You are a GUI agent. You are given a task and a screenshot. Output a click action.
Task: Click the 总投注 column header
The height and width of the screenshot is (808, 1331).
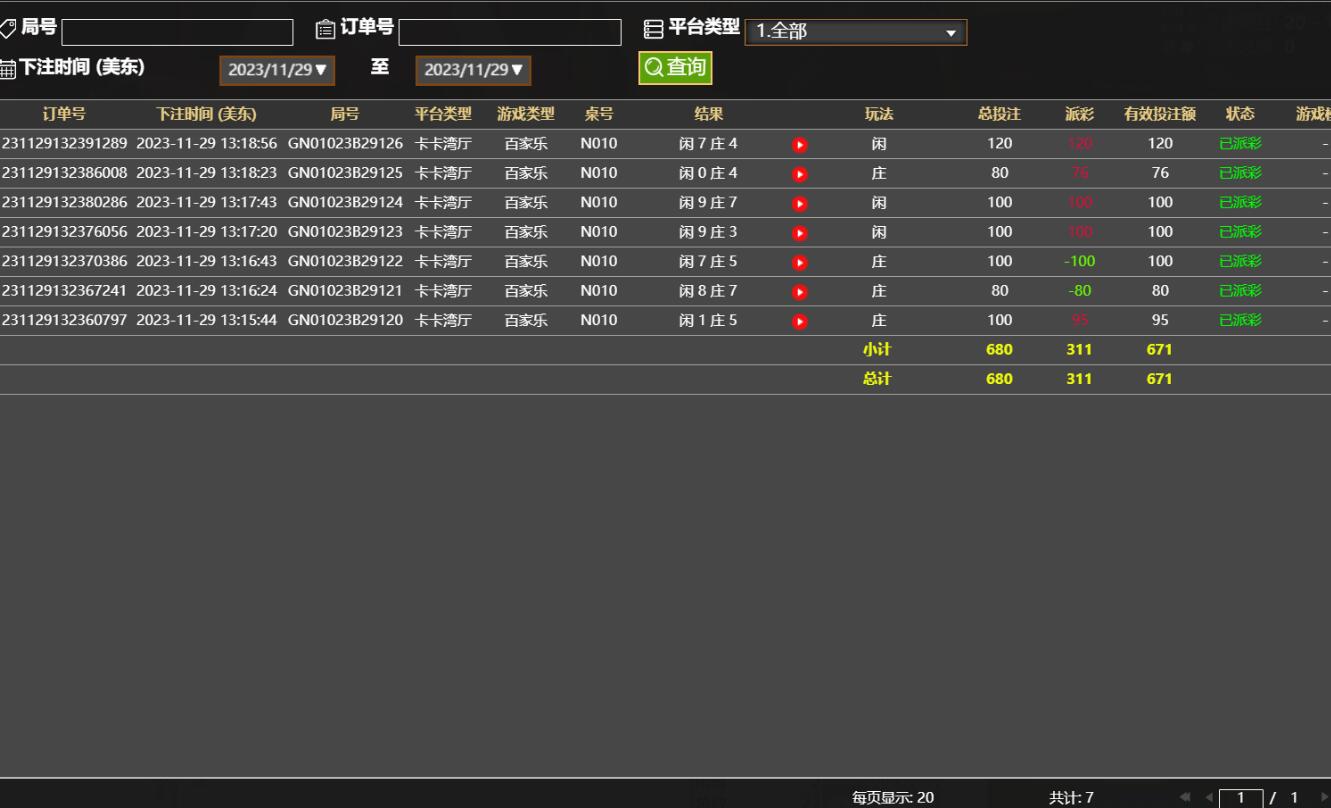click(999, 115)
